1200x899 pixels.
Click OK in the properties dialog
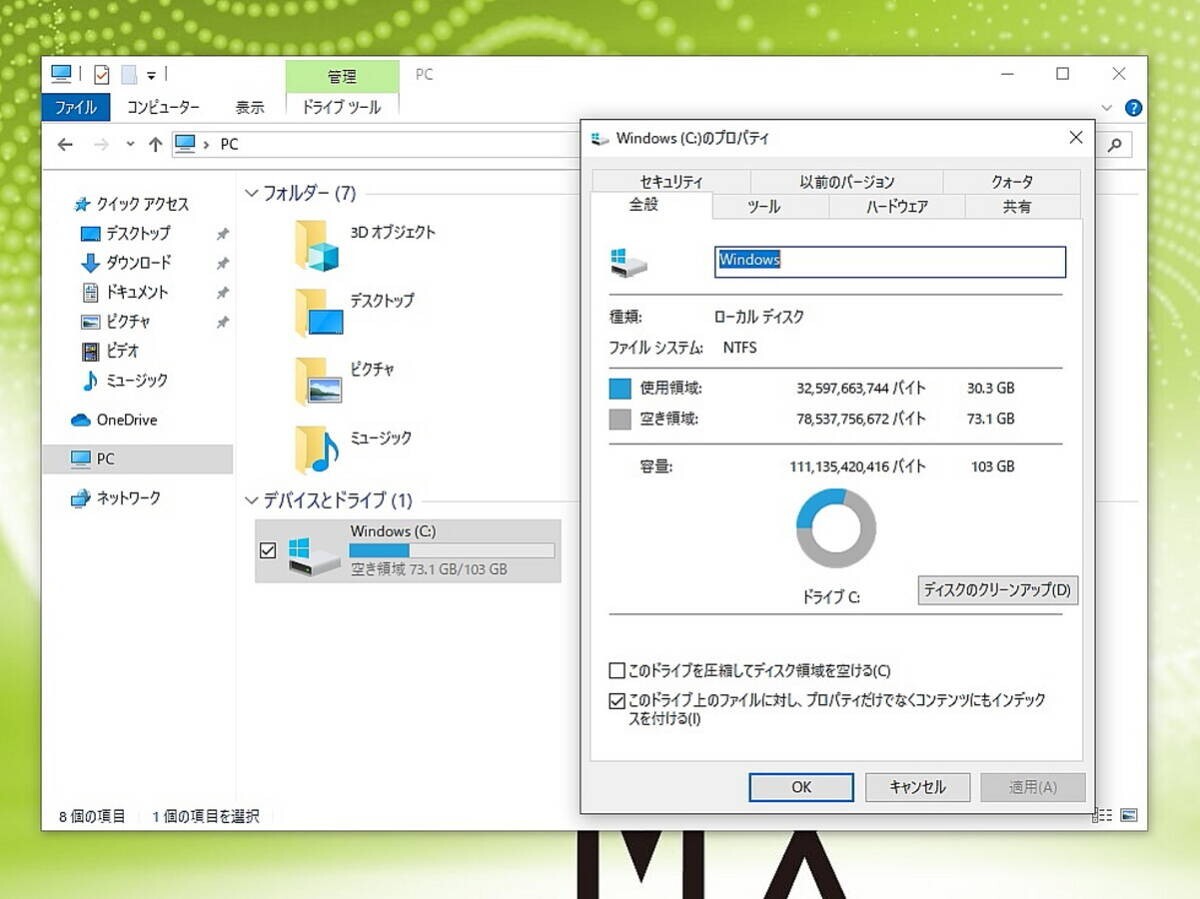801,787
